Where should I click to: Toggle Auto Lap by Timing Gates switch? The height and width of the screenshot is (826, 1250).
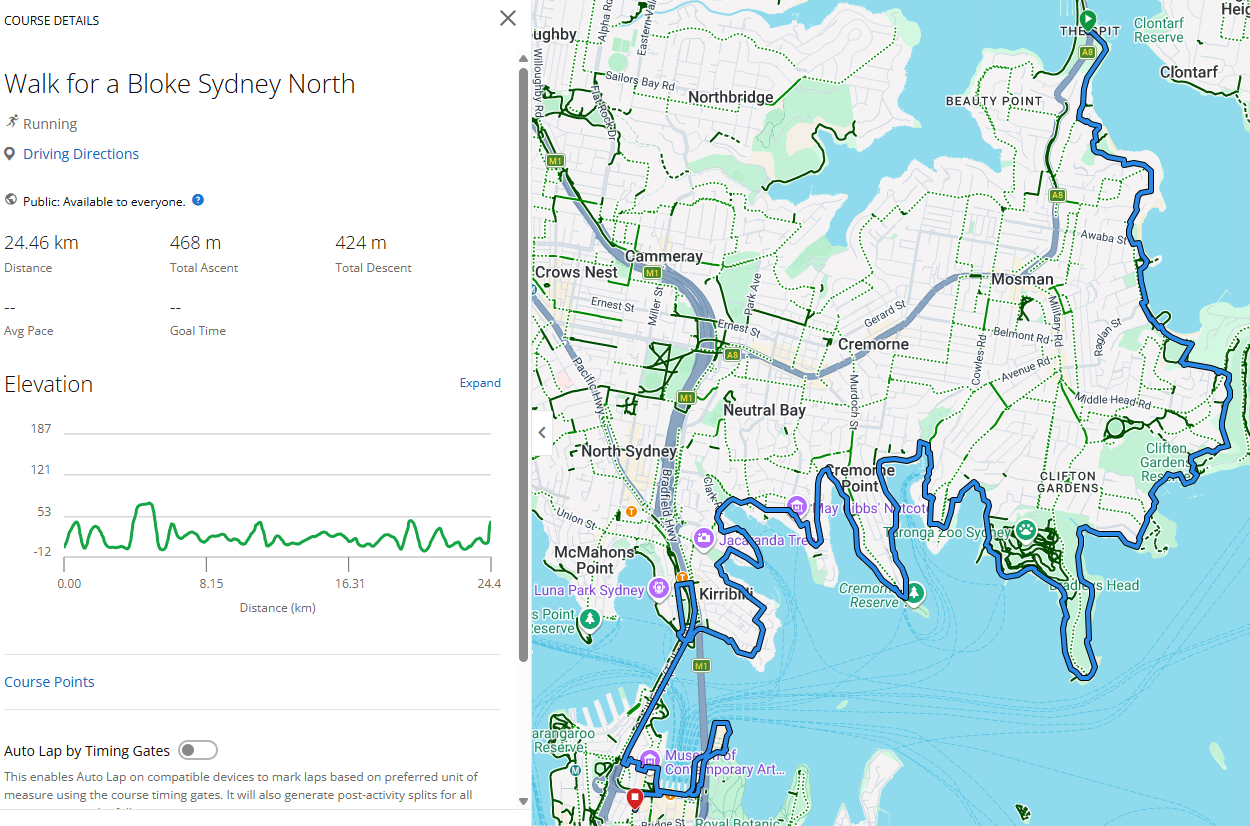click(x=197, y=751)
